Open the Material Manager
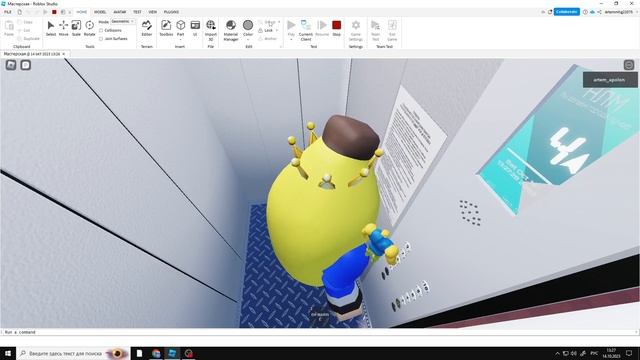640x360 pixels. (x=231, y=30)
